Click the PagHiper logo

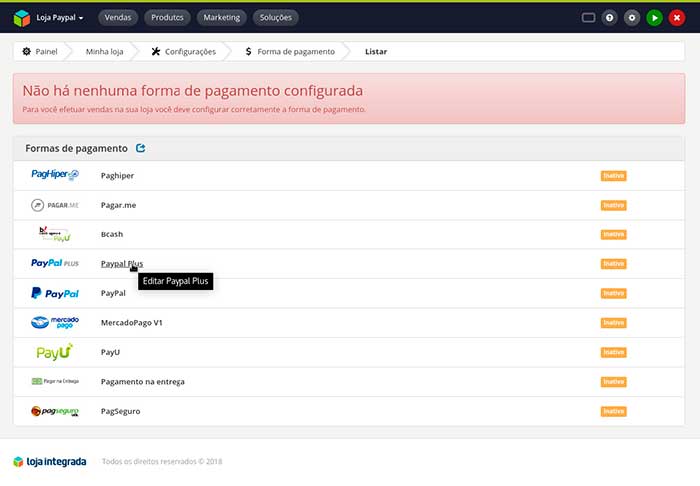(x=54, y=175)
